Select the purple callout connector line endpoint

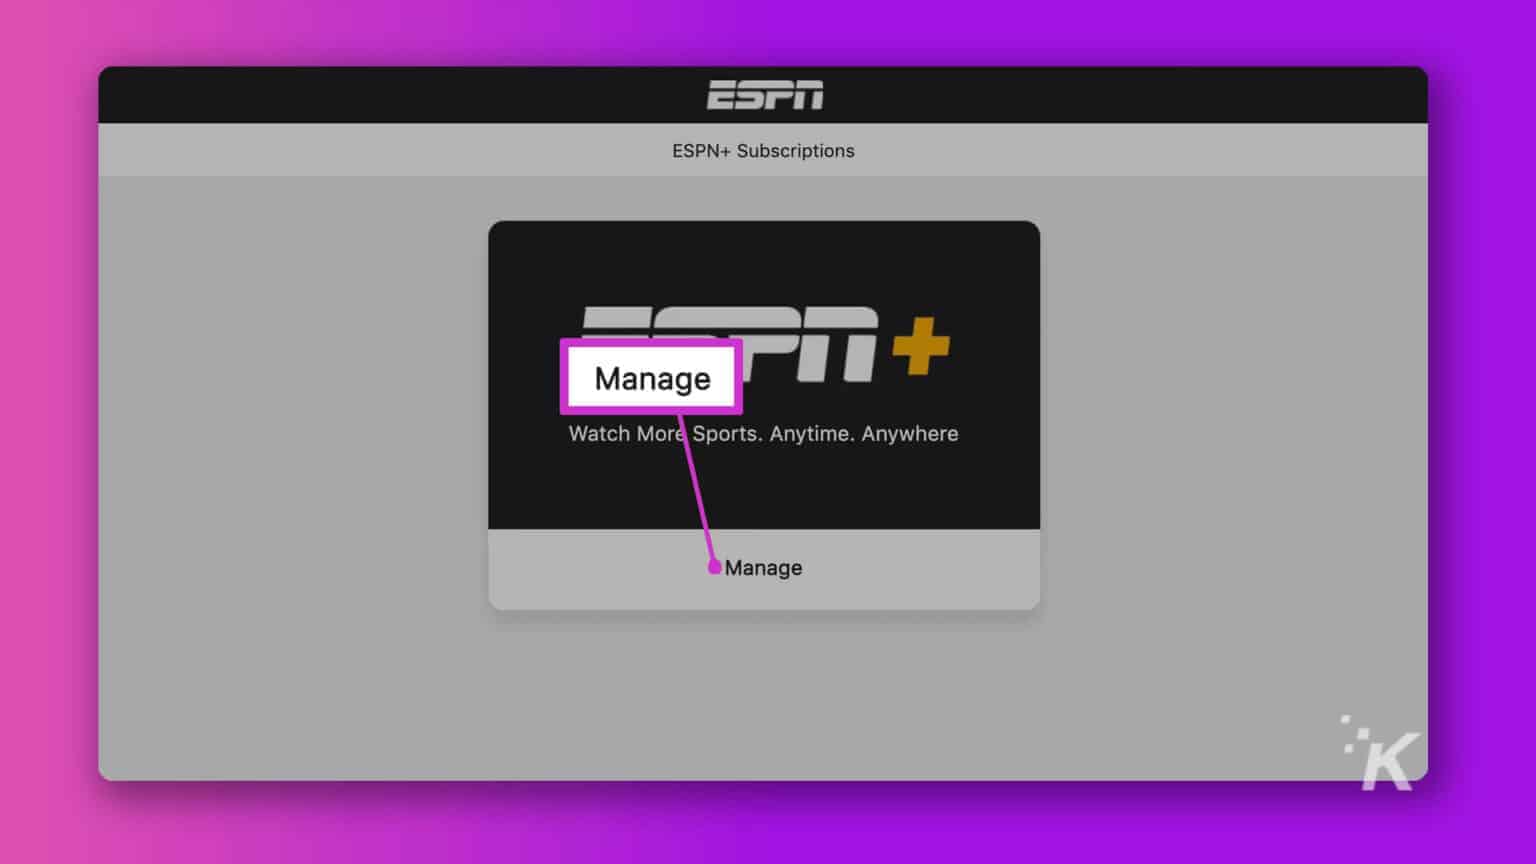click(716, 567)
